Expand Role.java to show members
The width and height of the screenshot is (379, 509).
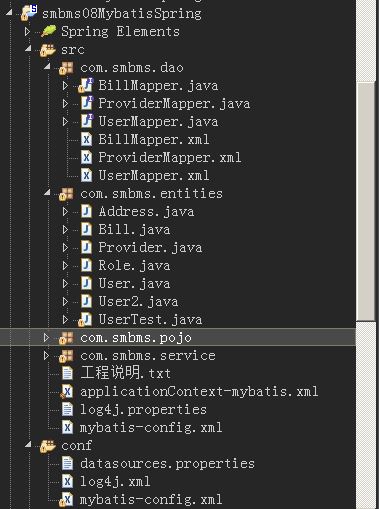(x=65, y=266)
